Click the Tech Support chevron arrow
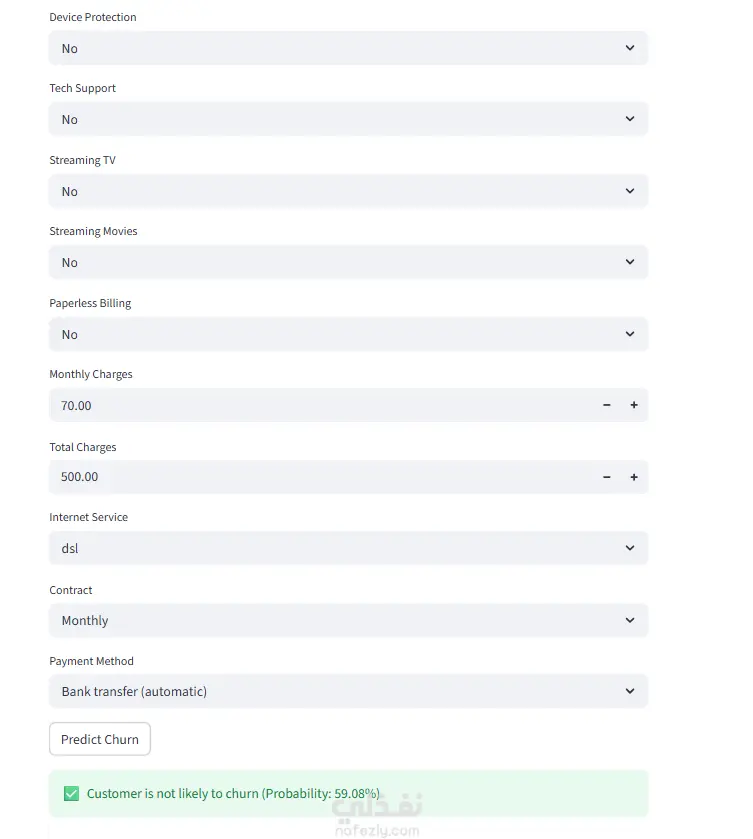Image resolution: width=753 pixels, height=839 pixels. coord(630,119)
